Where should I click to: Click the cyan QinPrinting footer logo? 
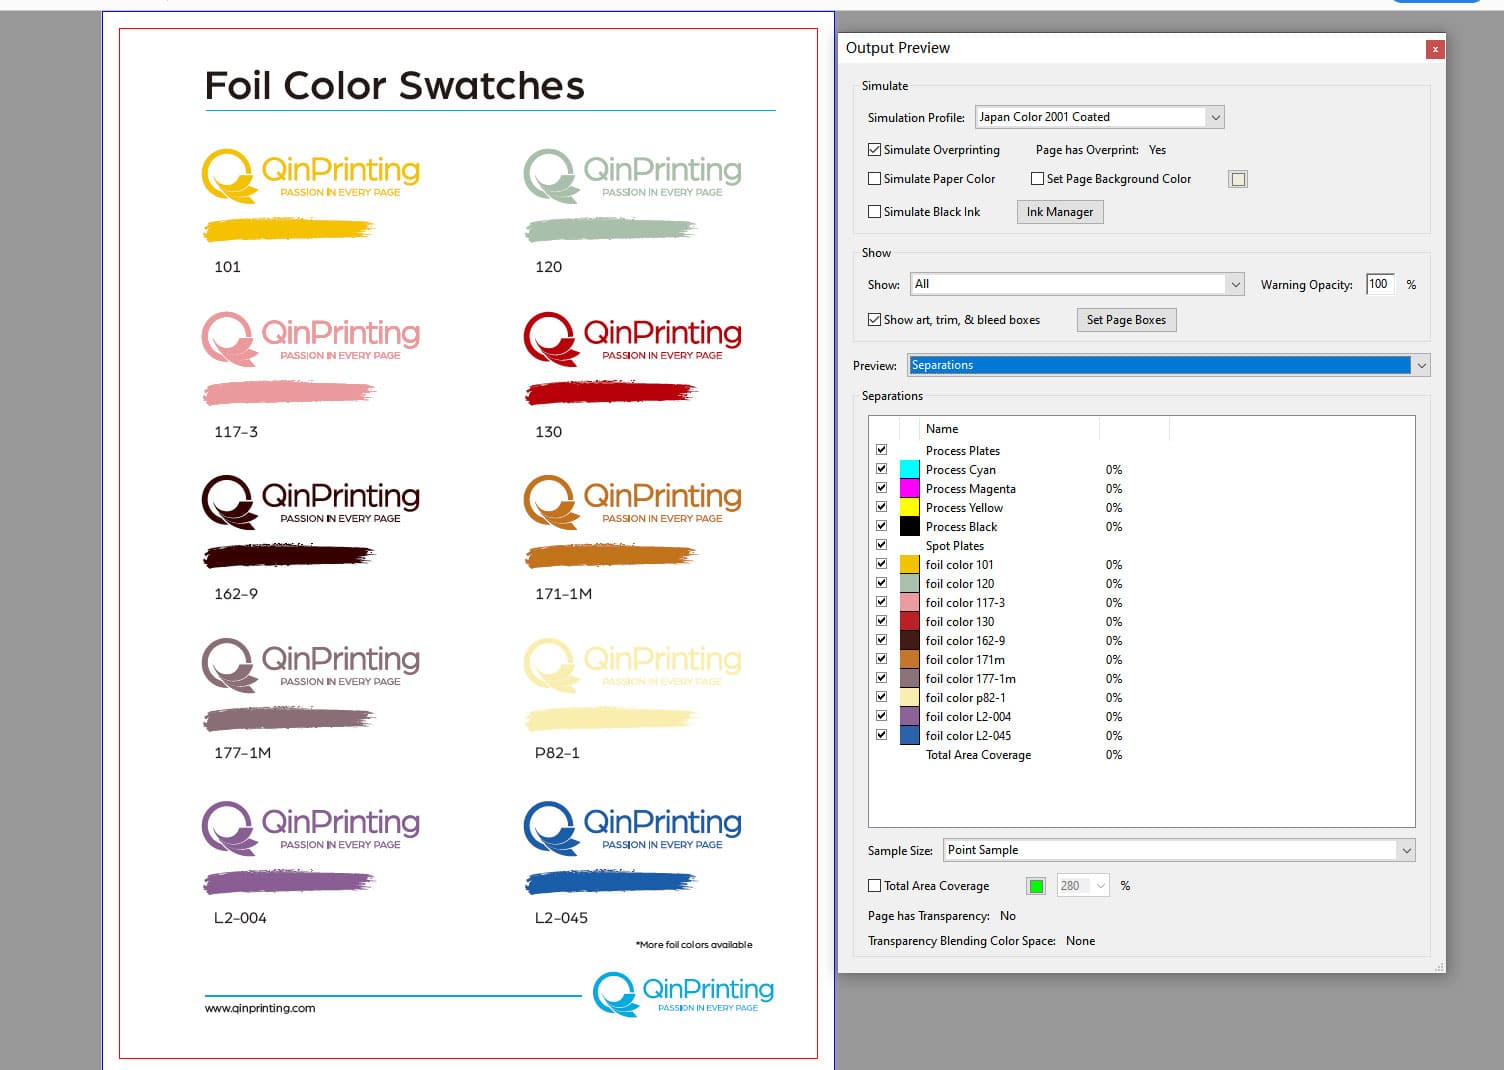pyautogui.click(x=684, y=994)
